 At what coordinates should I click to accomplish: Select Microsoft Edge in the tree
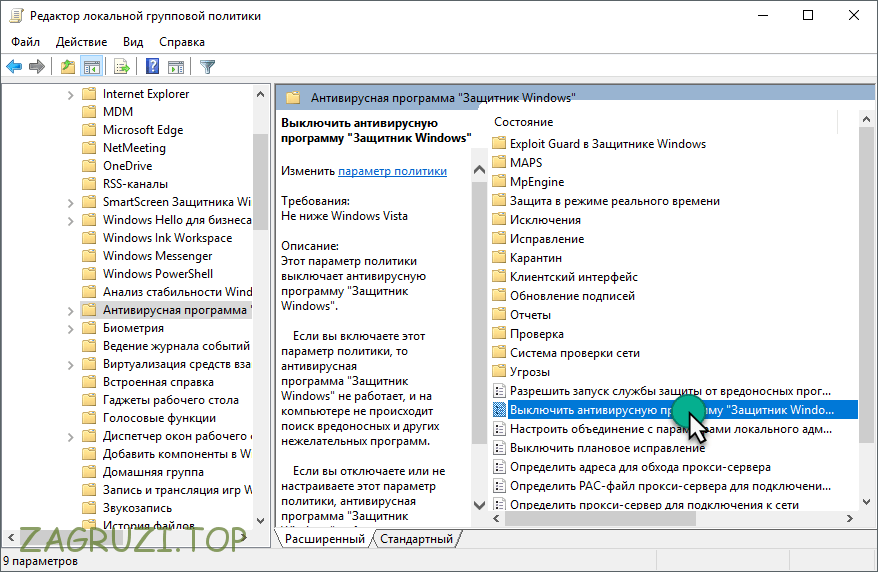[143, 130]
